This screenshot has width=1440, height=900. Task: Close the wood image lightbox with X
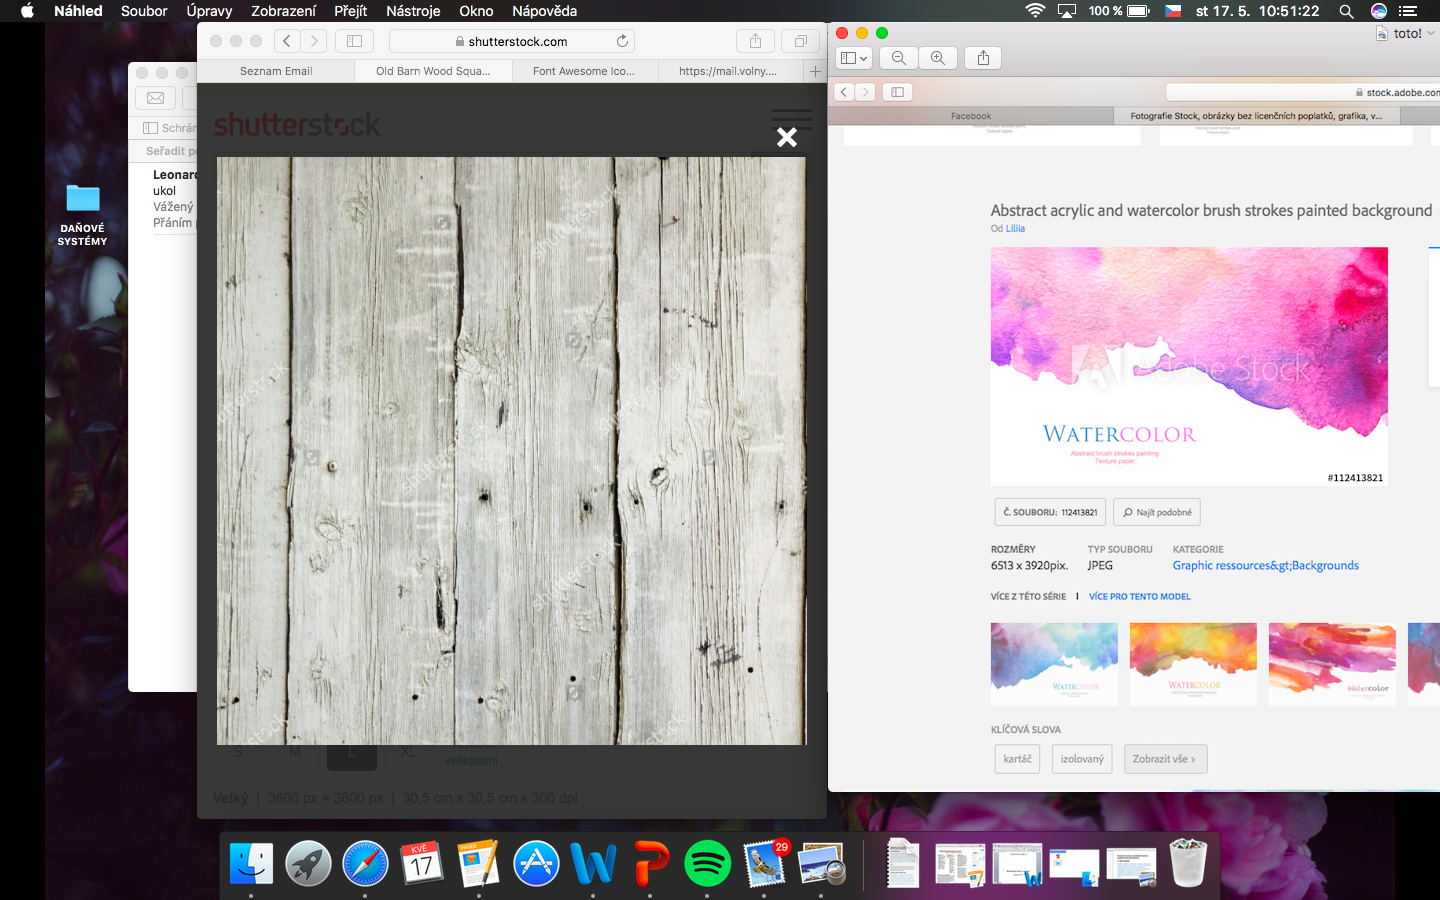[x=787, y=138]
